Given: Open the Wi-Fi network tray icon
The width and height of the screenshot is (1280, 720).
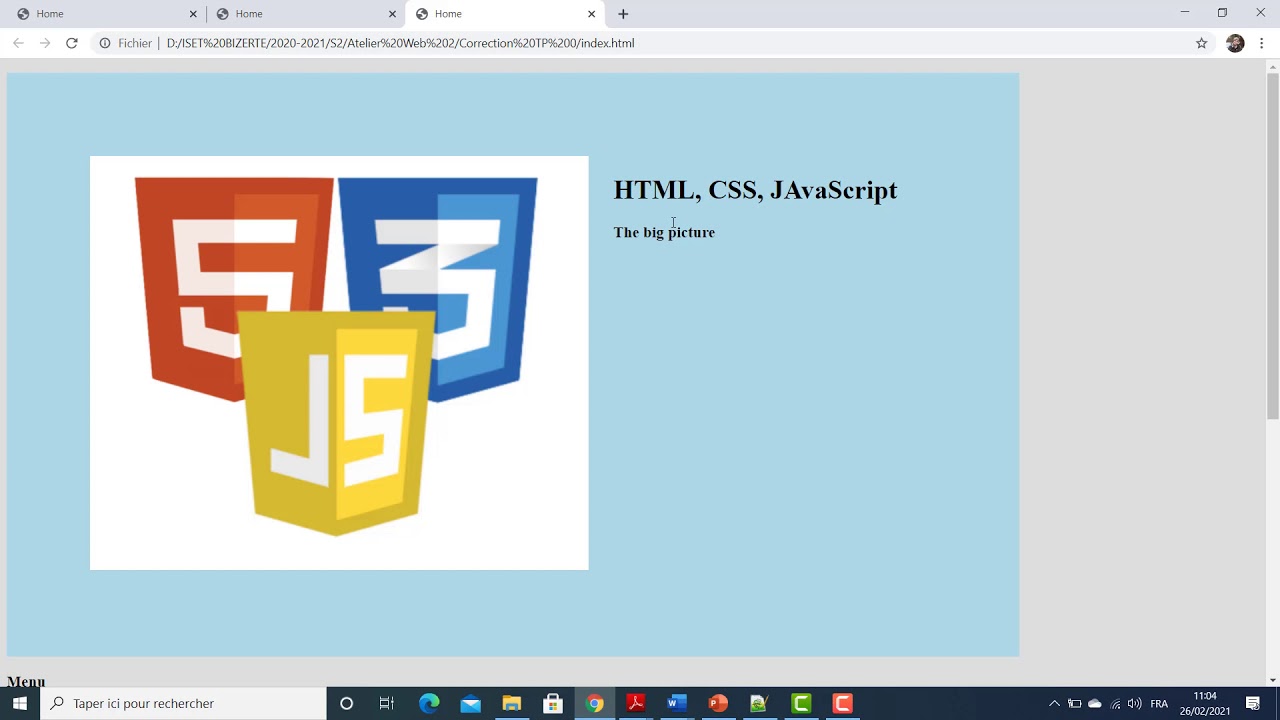Looking at the screenshot, I should [1115, 703].
